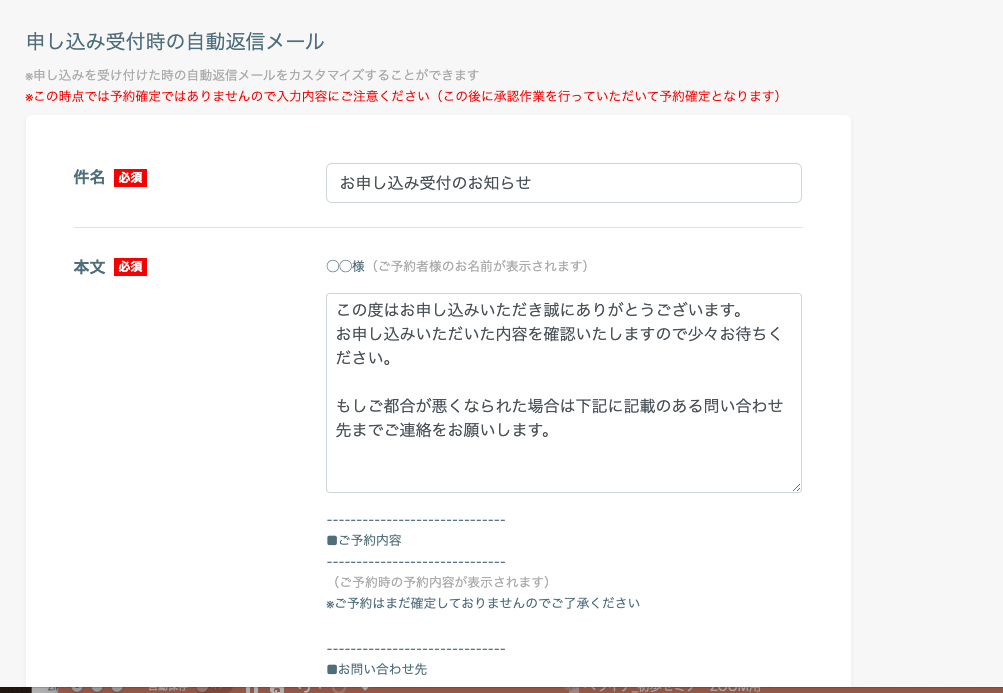Click inside the 本文 body textarea
This screenshot has width=1003, height=693.
click(x=563, y=390)
